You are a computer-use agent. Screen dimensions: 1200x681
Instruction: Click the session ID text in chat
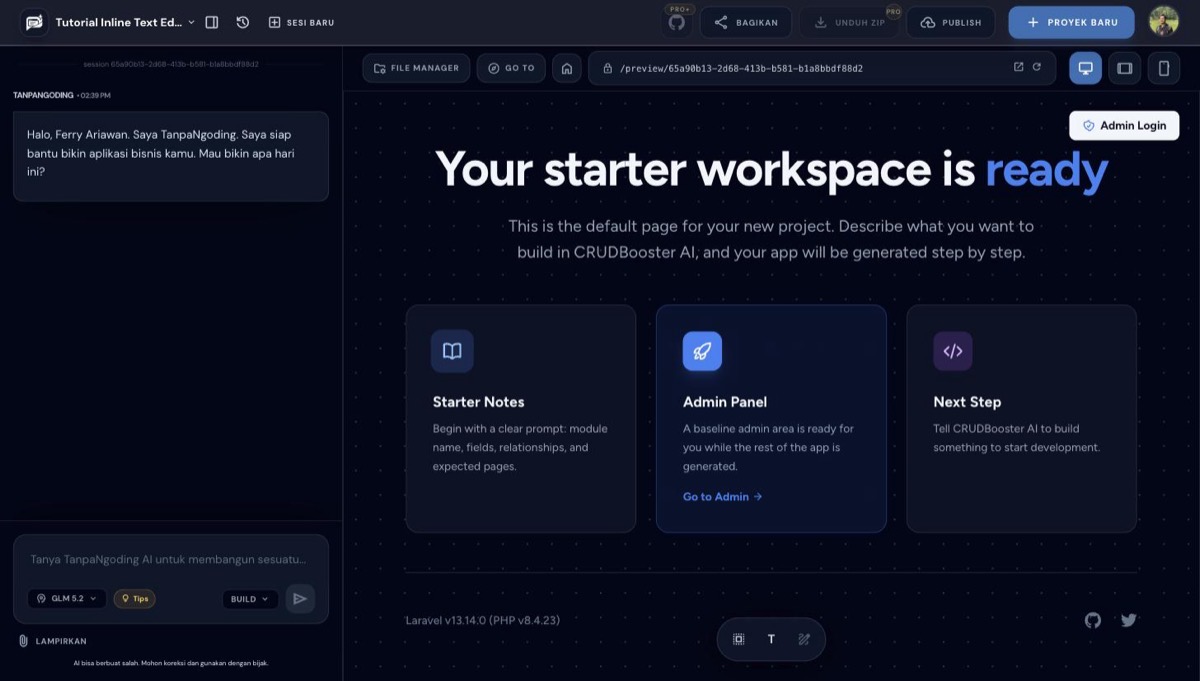(x=171, y=64)
